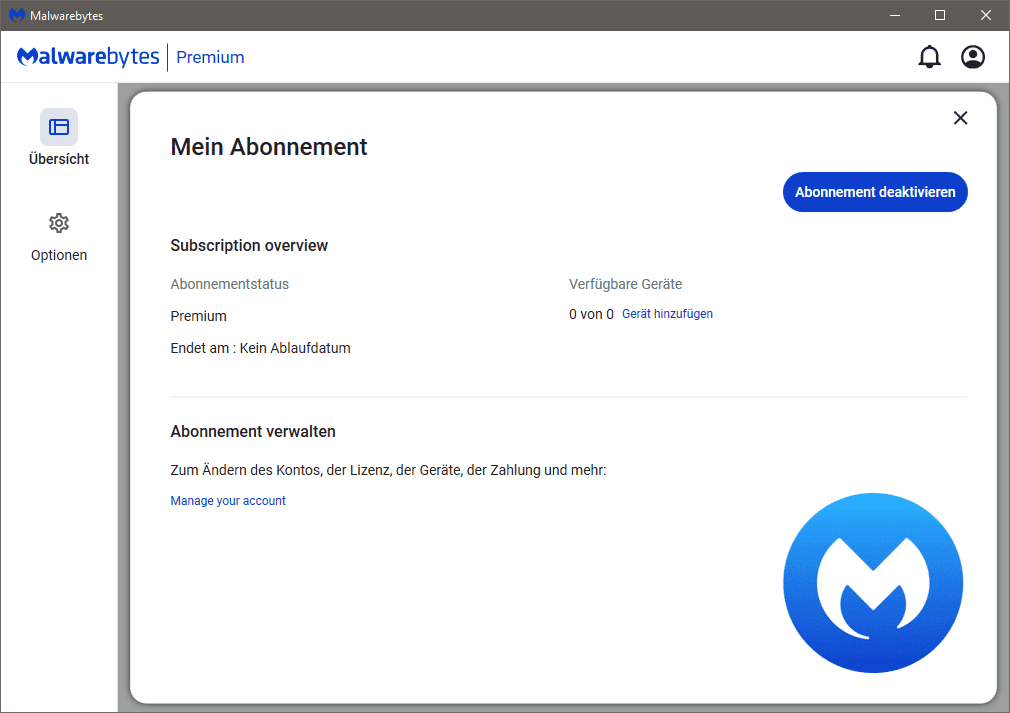Close the Mein Abonnement panel
This screenshot has height=713, width=1010.
coord(960,118)
